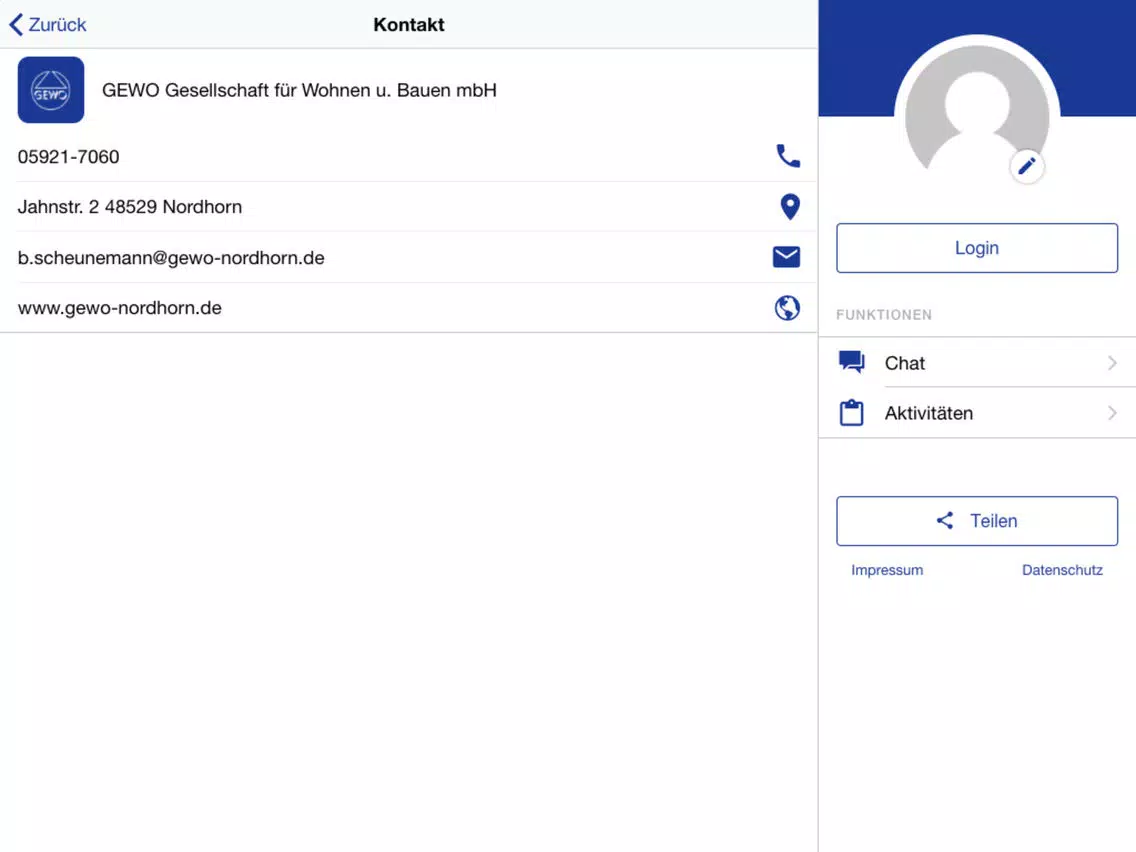
Task: Tap the phone call icon
Action: pos(788,156)
